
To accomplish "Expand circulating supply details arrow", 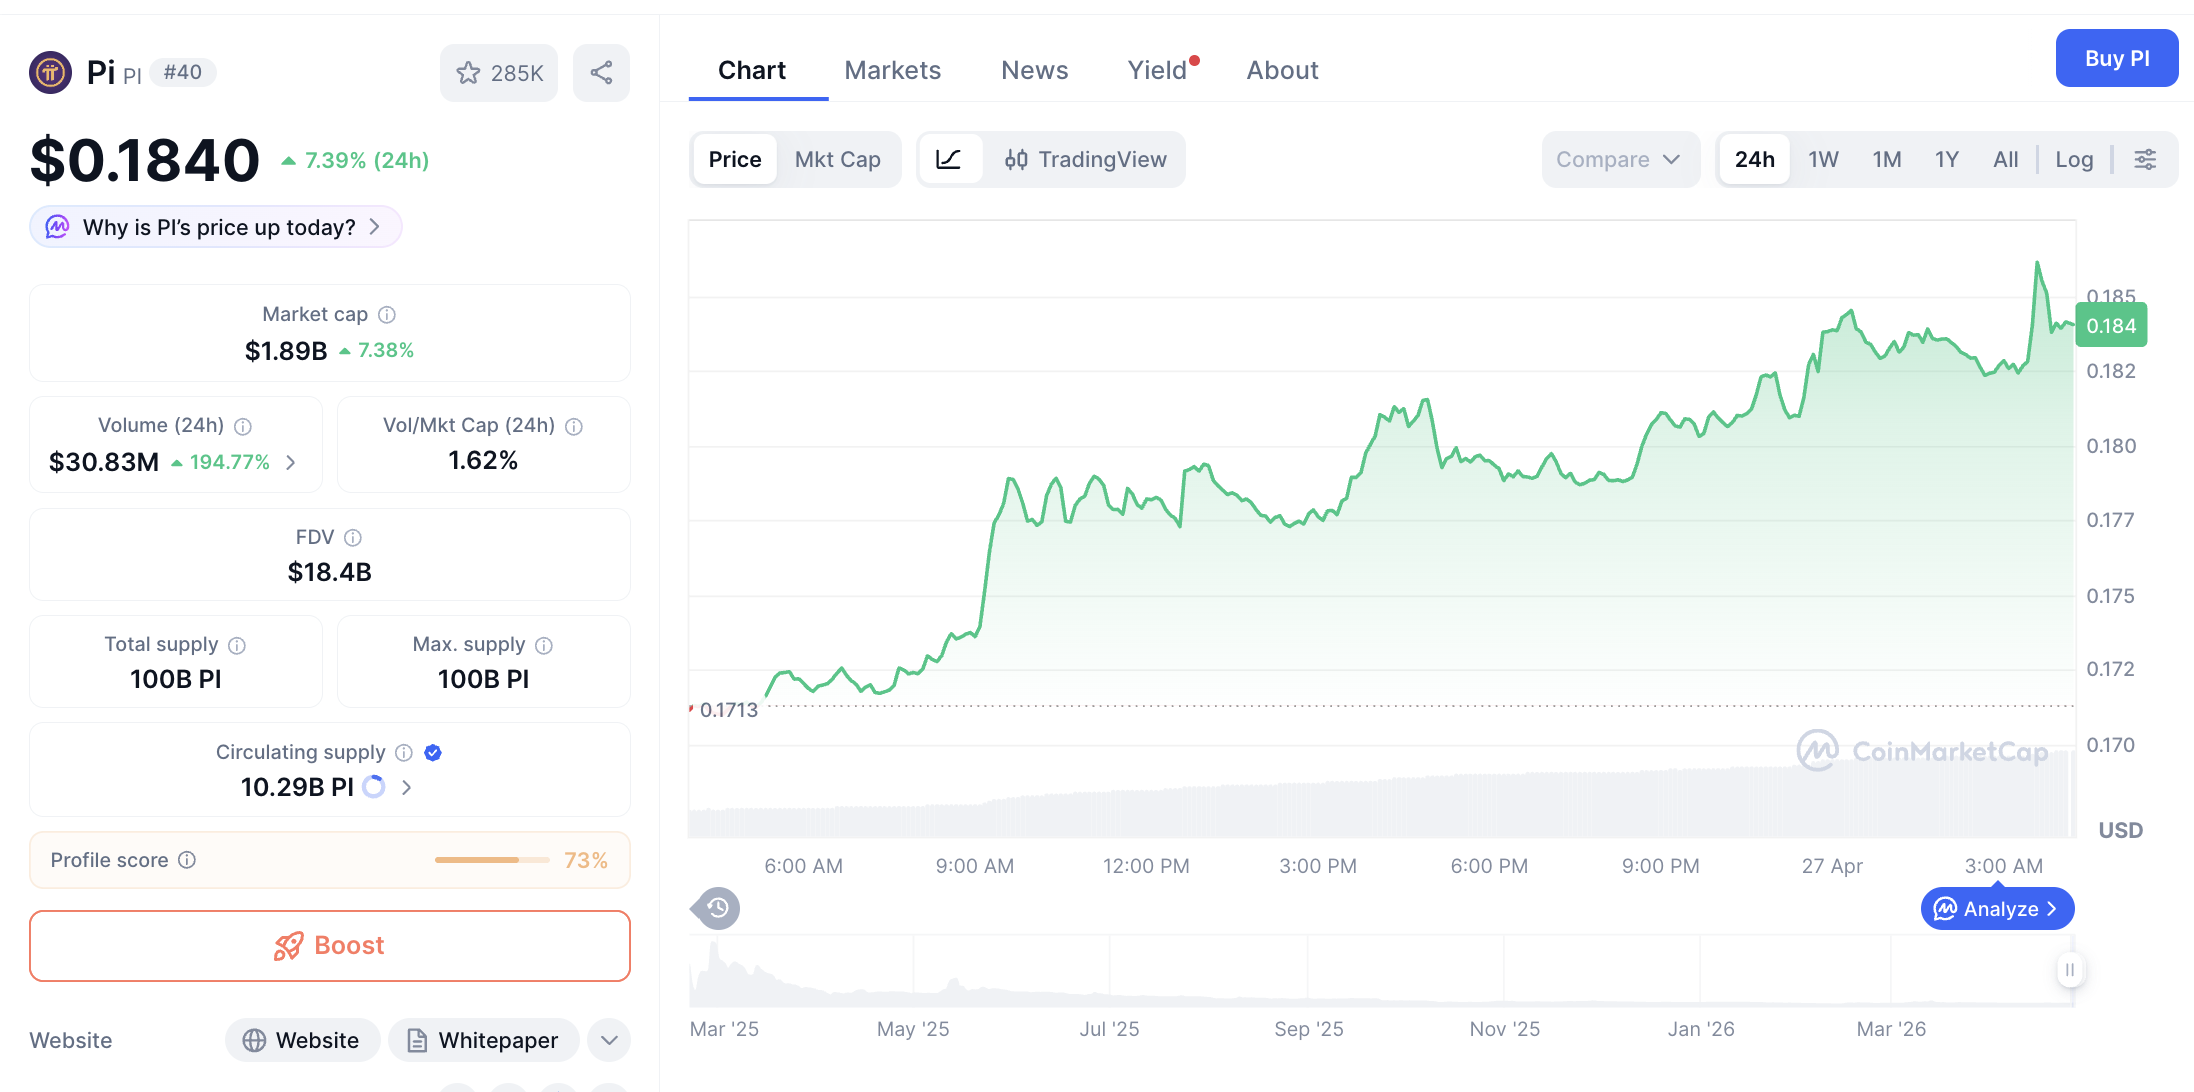I will [x=405, y=787].
